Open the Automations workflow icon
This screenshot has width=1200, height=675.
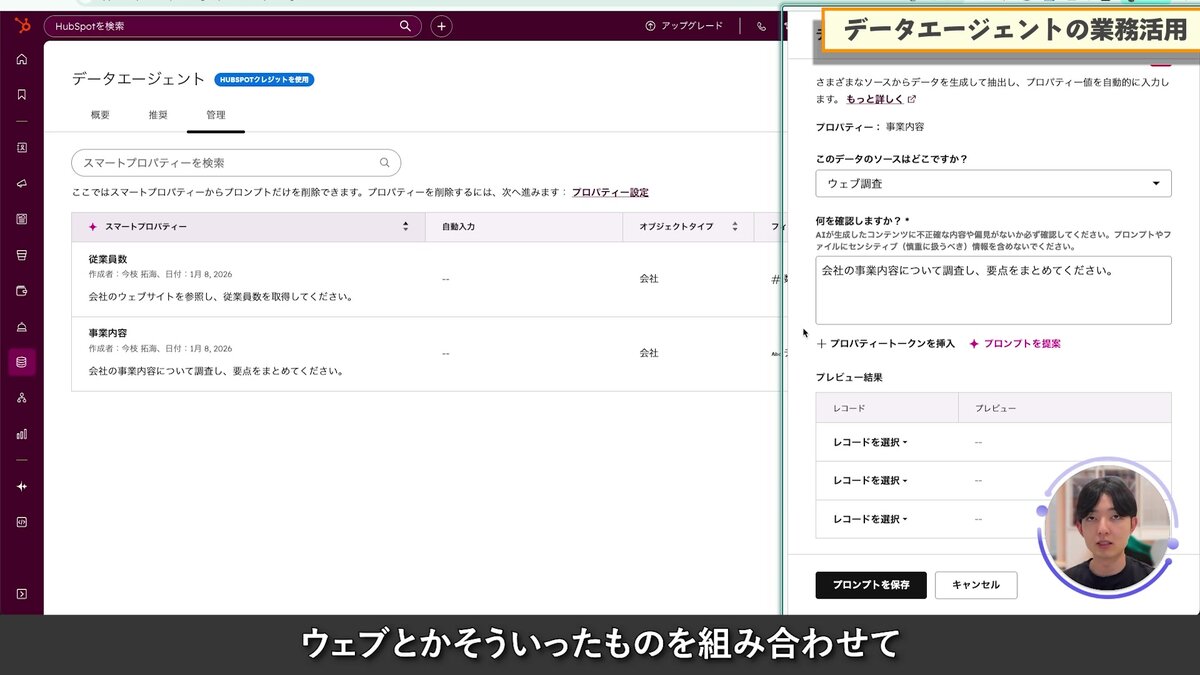point(22,398)
